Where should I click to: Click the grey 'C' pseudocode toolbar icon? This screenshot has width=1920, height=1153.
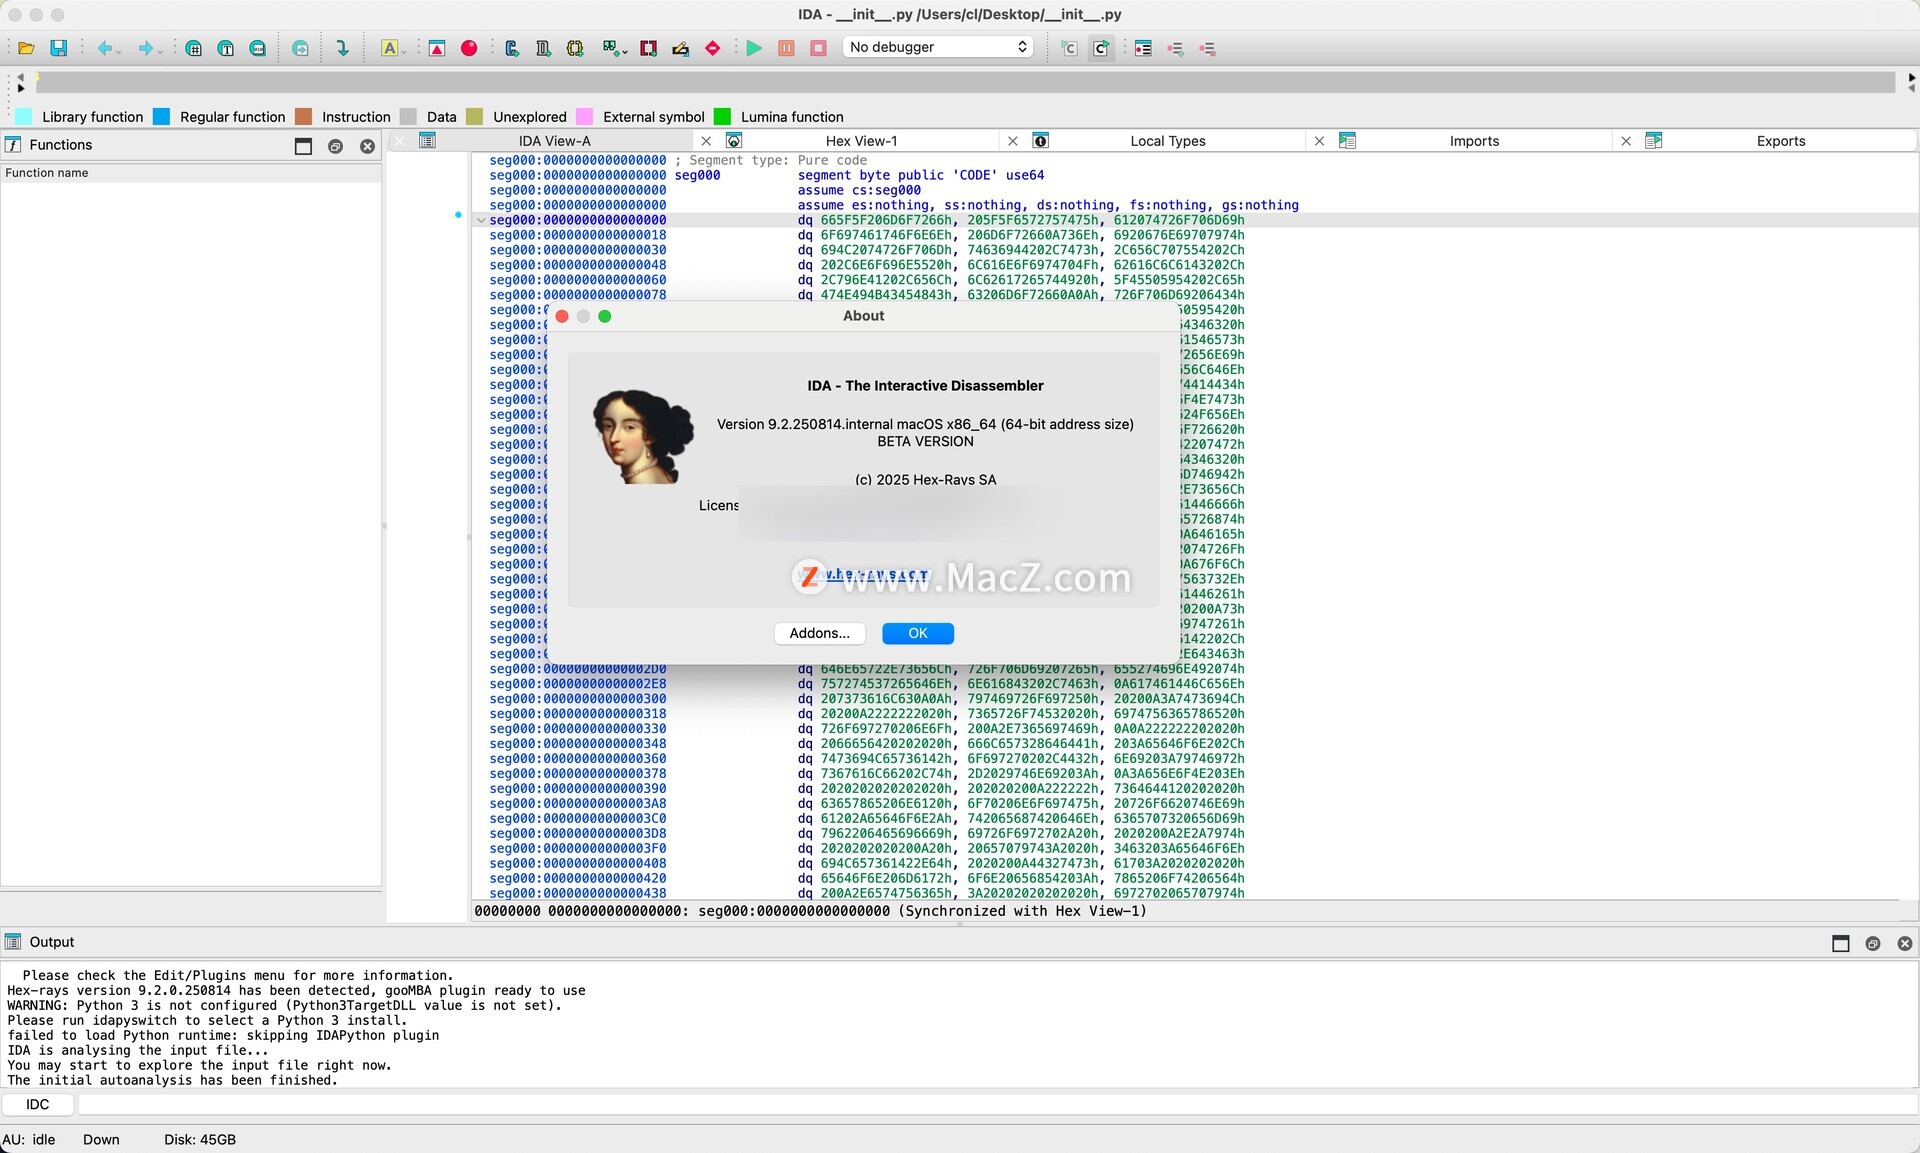tap(1069, 47)
